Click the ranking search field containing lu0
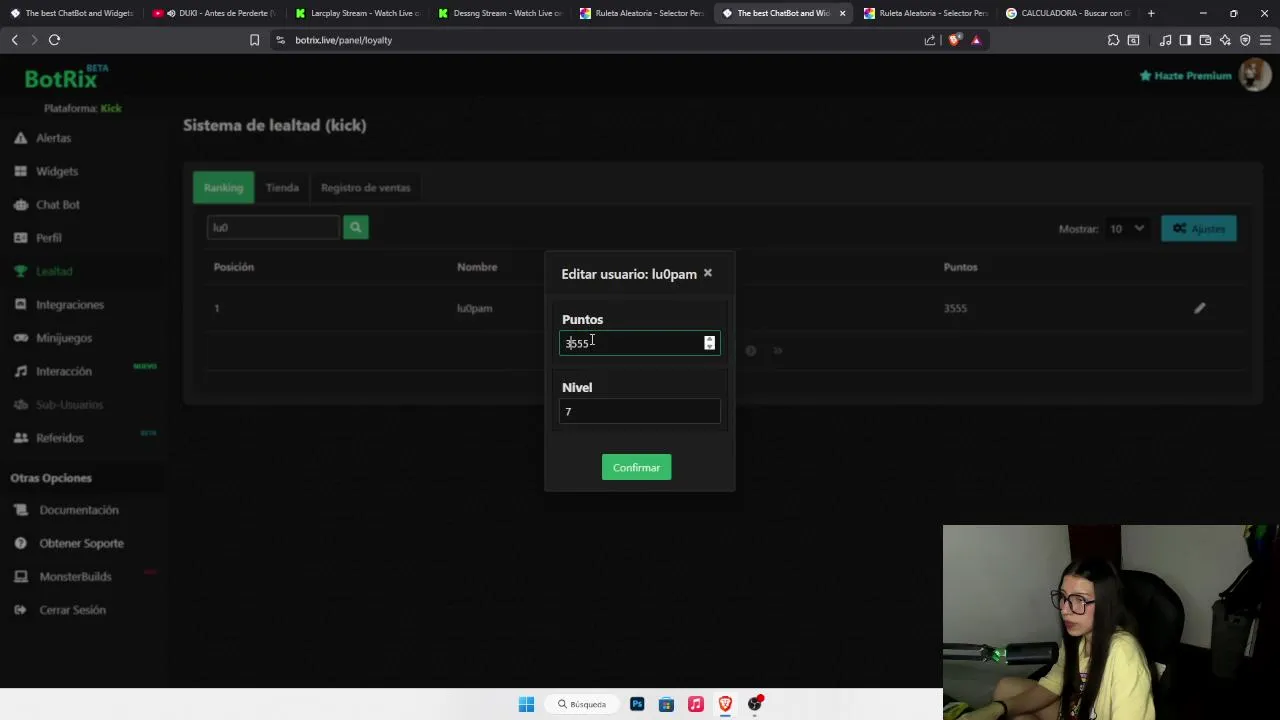Screen dimensions: 1280x720 [x=274, y=228]
